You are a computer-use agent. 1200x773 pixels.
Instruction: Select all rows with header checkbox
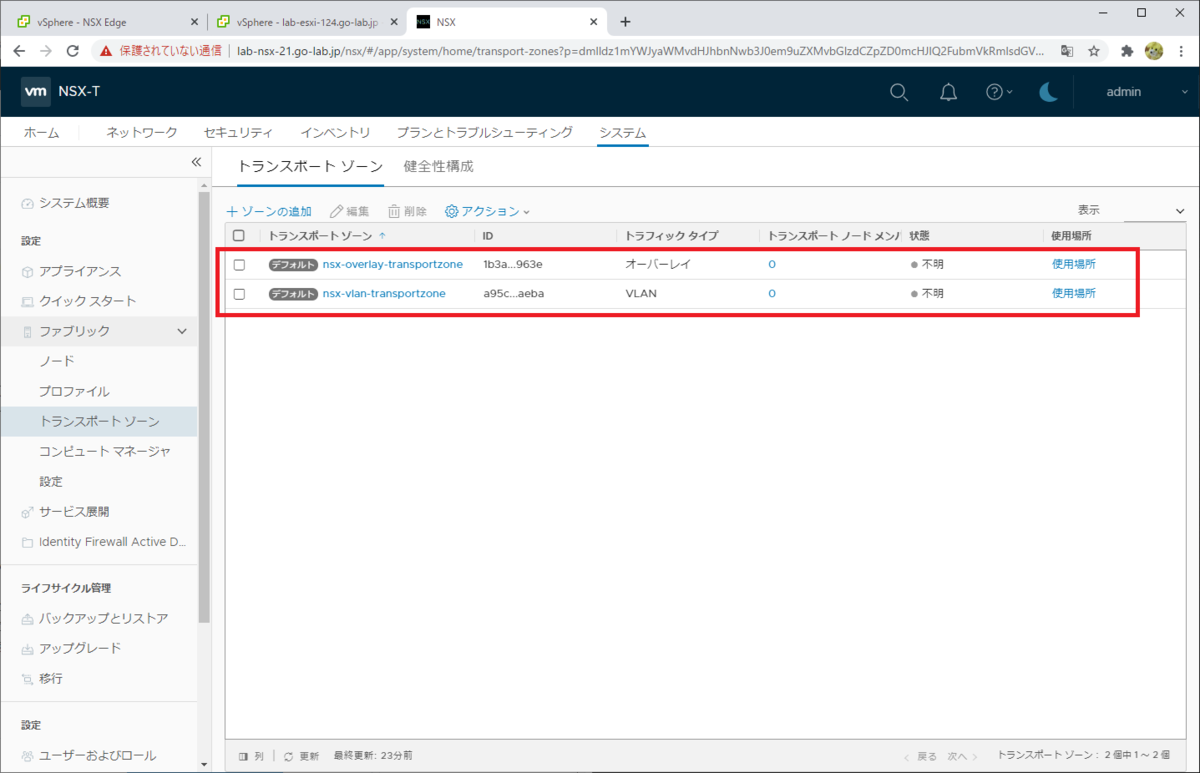pyautogui.click(x=239, y=236)
